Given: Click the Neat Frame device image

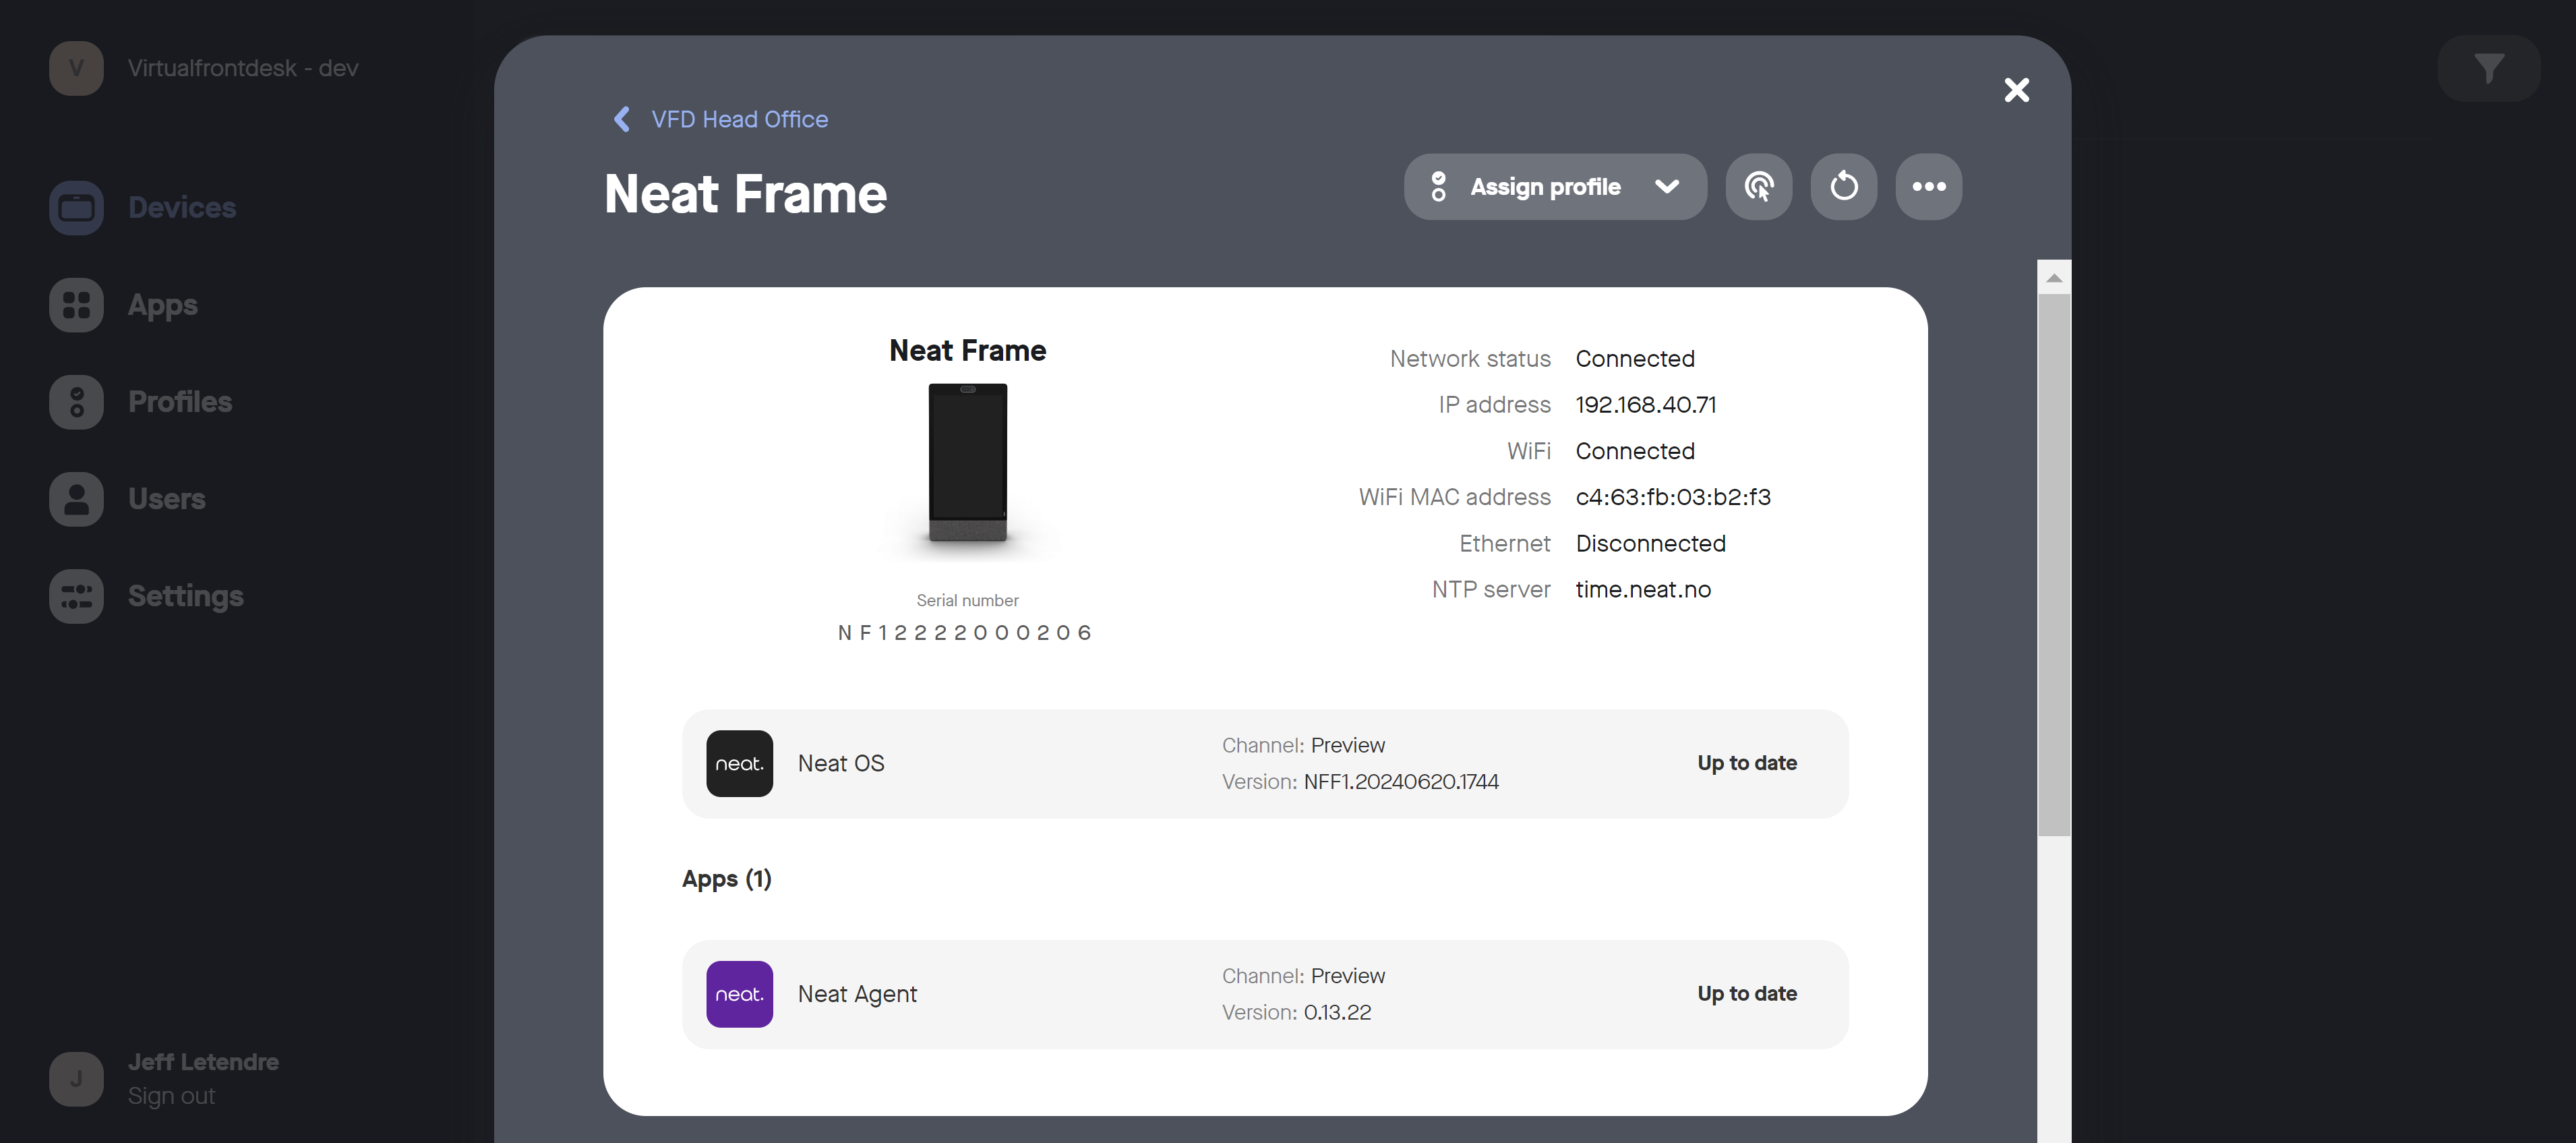Looking at the screenshot, I should [967, 463].
